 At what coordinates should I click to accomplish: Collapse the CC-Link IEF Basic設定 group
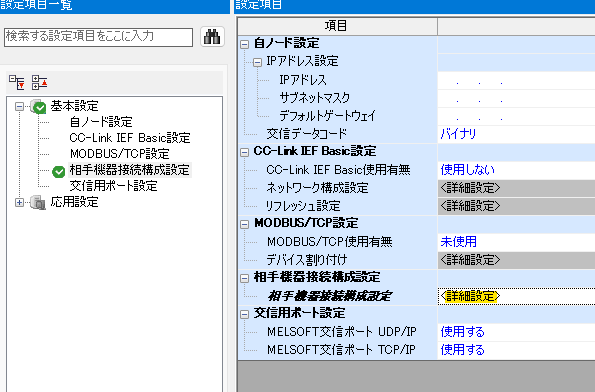pyautogui.click(x=245, y=153)
